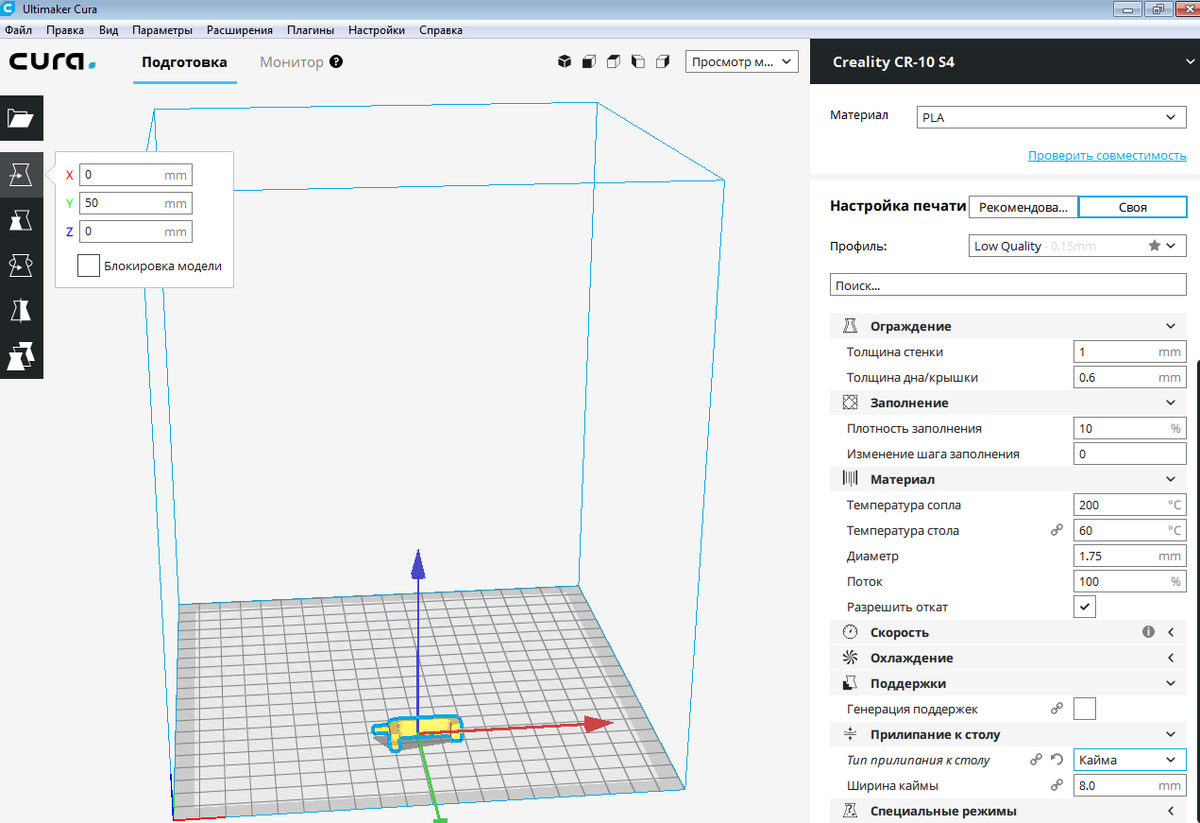Open the Просмотр м... view mode dropdown
Image resolution: width=1200 pixels, height=823 pixels.
pos(742,62)
